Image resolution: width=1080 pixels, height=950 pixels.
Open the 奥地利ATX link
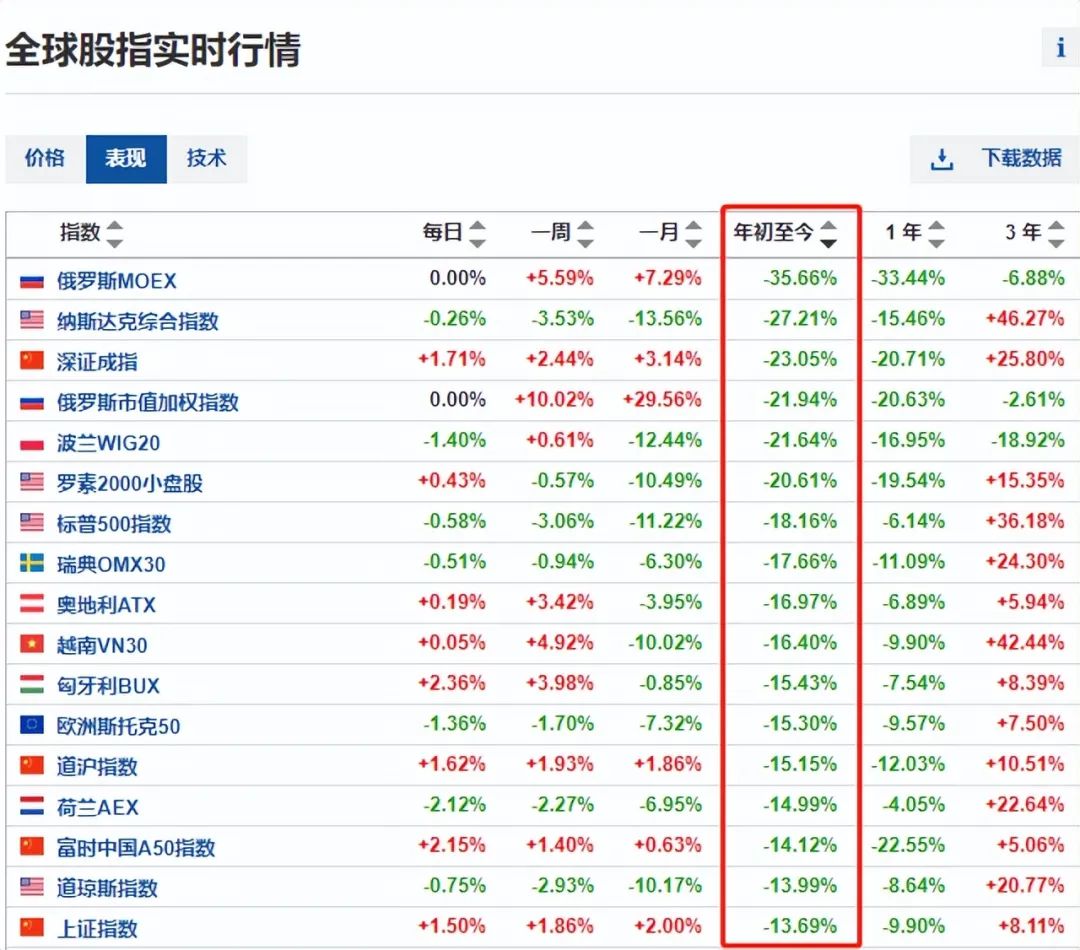pyautogui.click(x=106, y=605)
